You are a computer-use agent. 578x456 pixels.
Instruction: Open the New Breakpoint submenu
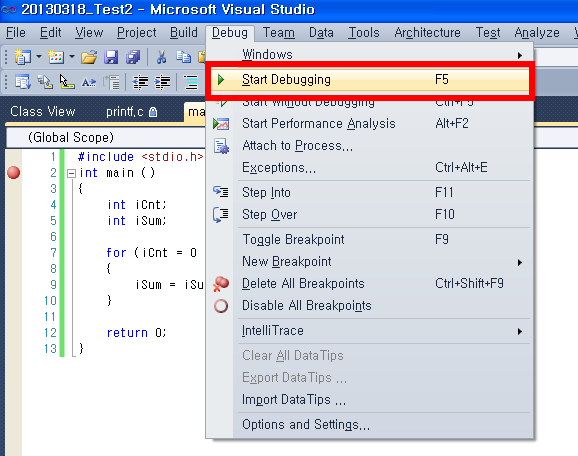click(x=370, y=262)
